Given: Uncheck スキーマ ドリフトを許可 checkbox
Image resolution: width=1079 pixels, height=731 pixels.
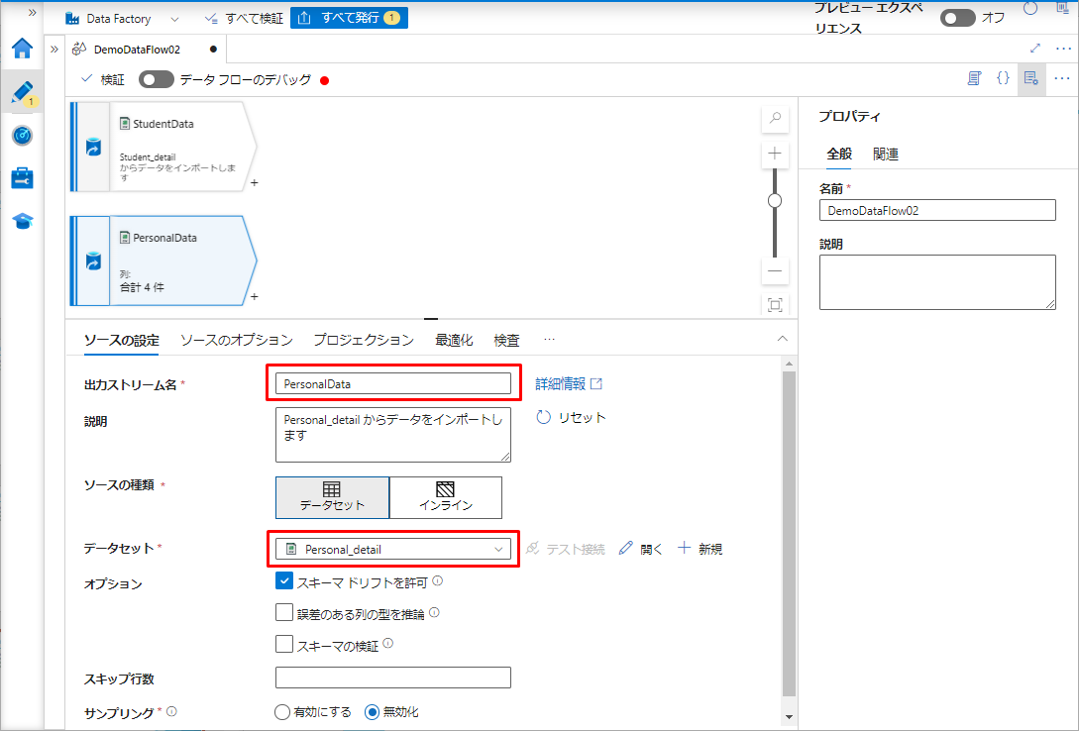Looking at the screenshot, I should [284, 581].
